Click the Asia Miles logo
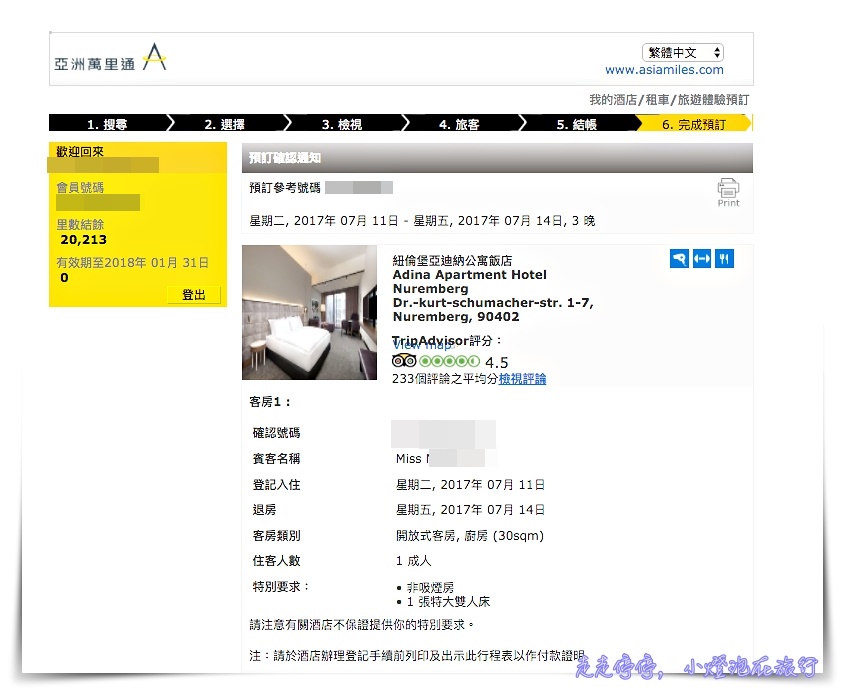This screenshot has width=846, height=696. coord(110,58)
